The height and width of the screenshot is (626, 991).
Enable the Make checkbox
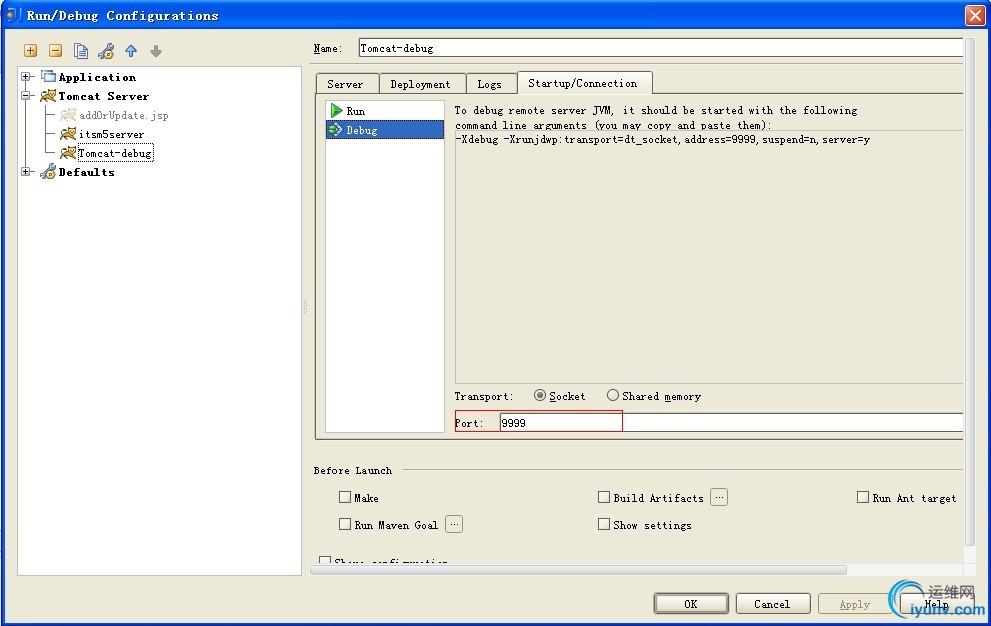pos(344,497)
